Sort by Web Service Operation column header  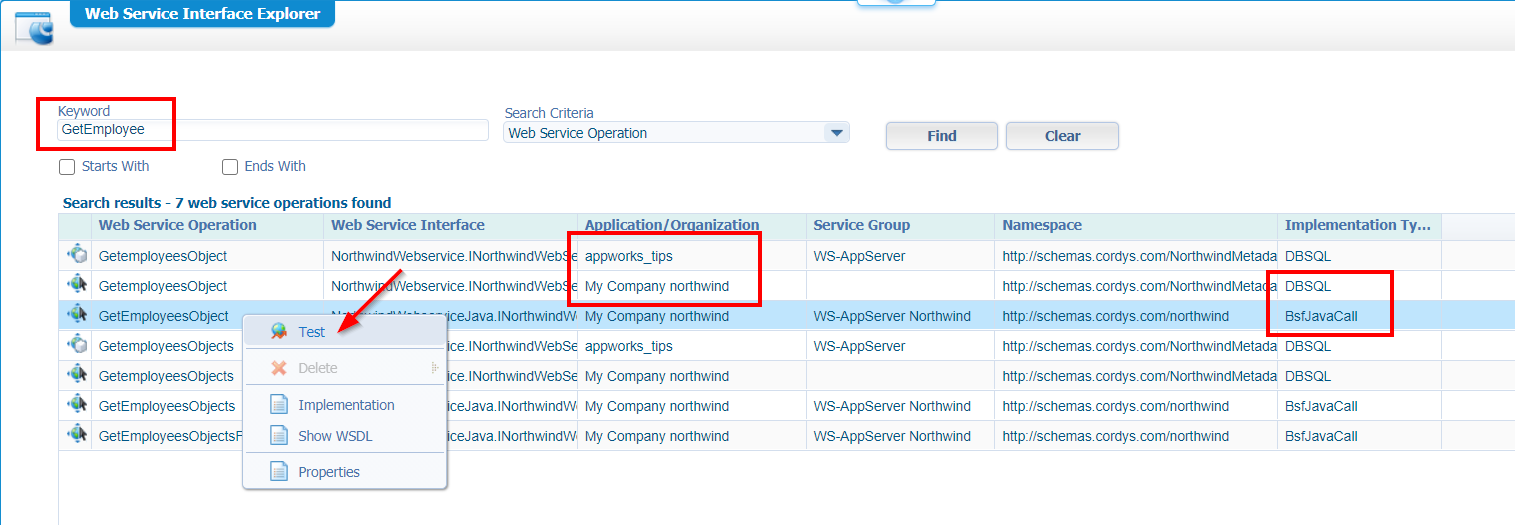[177, 226]
